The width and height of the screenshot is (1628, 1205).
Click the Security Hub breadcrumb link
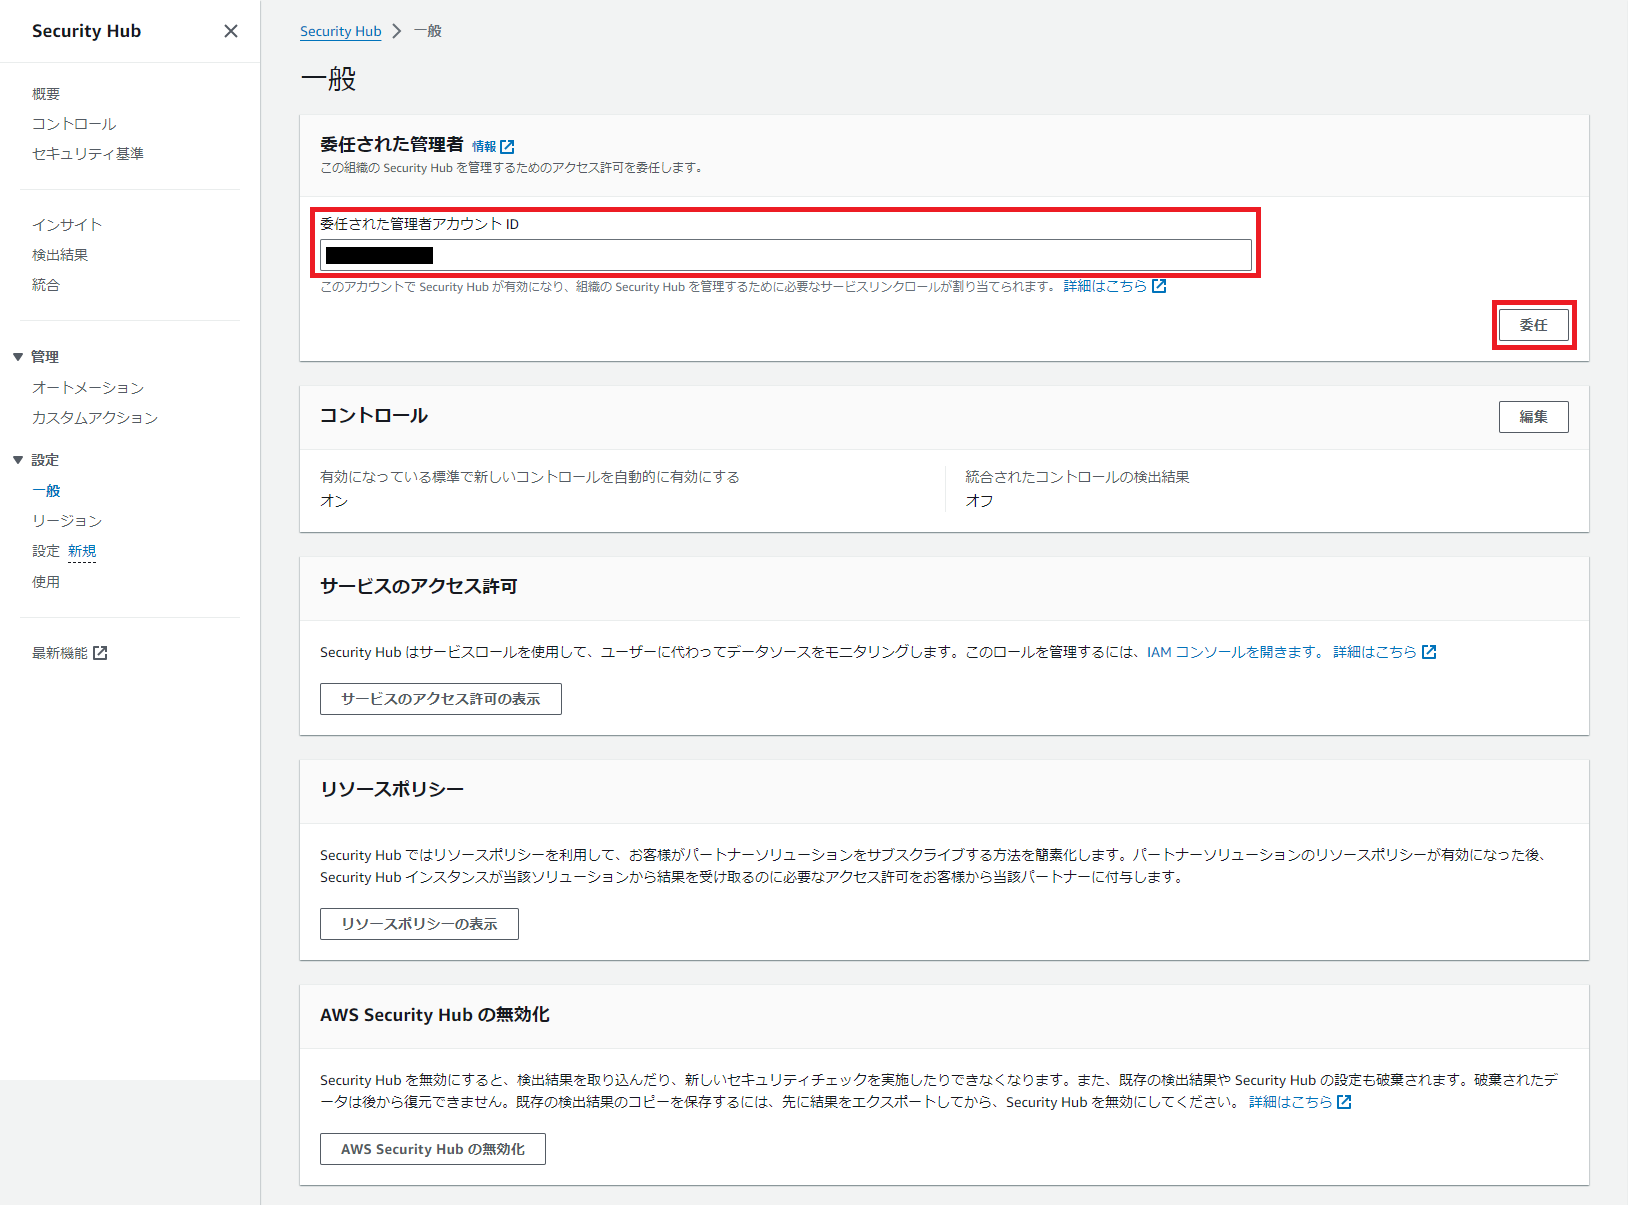tap(341, 31)
